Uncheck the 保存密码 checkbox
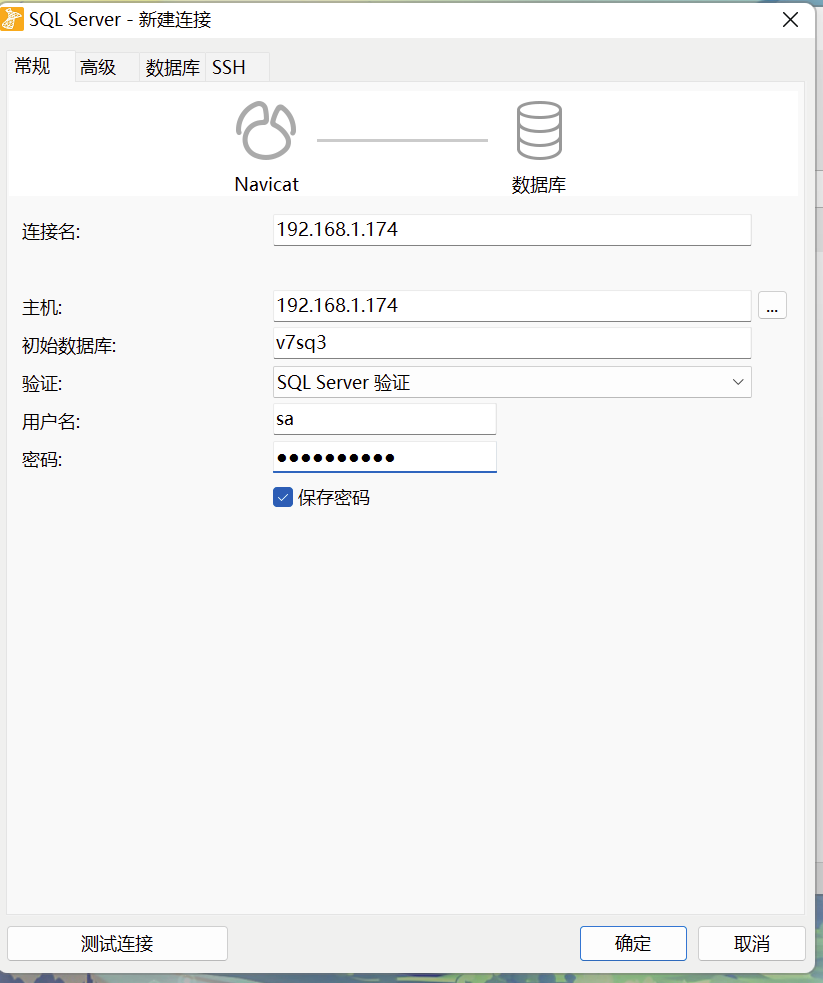This screenshot has width=823, height=983. 283,497
